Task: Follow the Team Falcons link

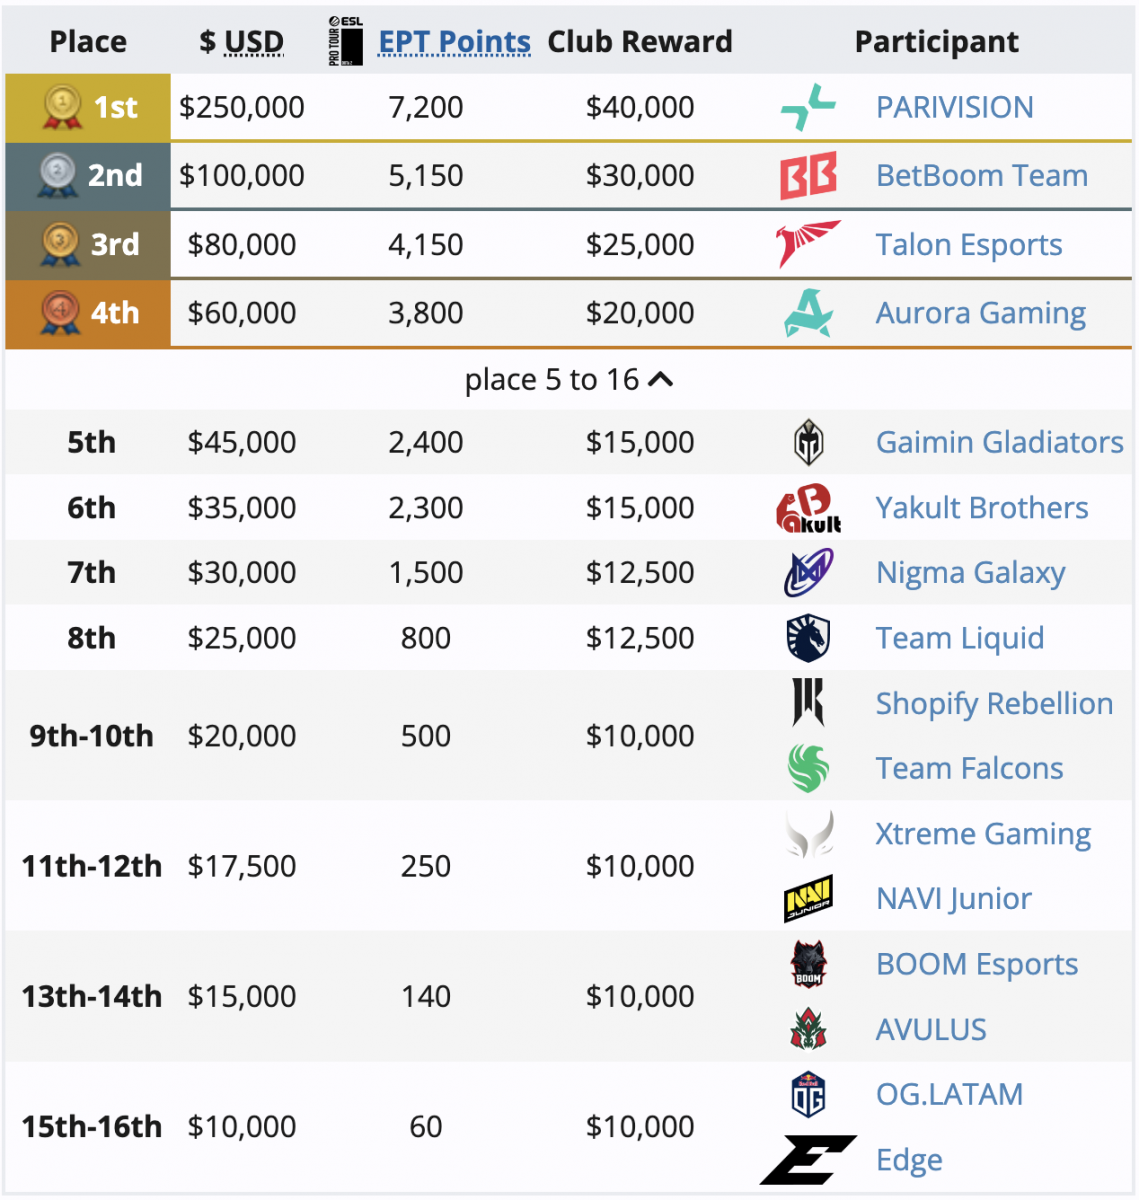Action: click(969, 768)
